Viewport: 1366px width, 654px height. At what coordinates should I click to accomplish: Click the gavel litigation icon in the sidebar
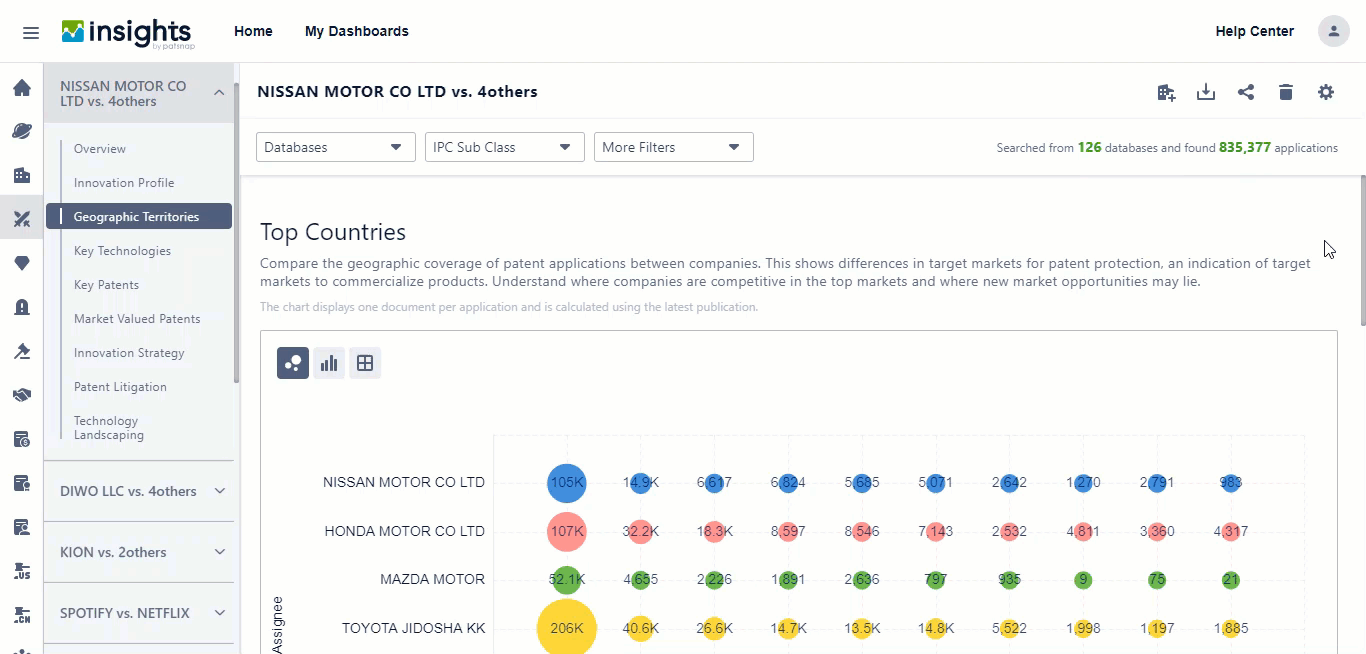21,351
